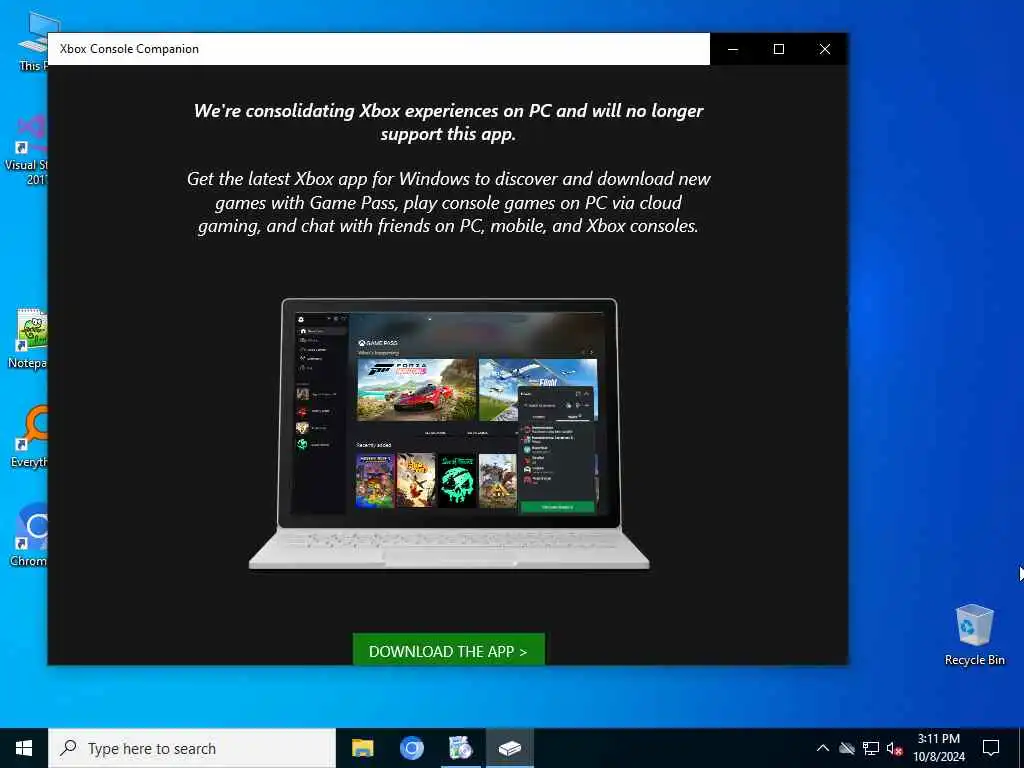Close the Xbox Console Companion window
Image resolution: width=1024 pixels, height=768 pixels.
[825, 49]
